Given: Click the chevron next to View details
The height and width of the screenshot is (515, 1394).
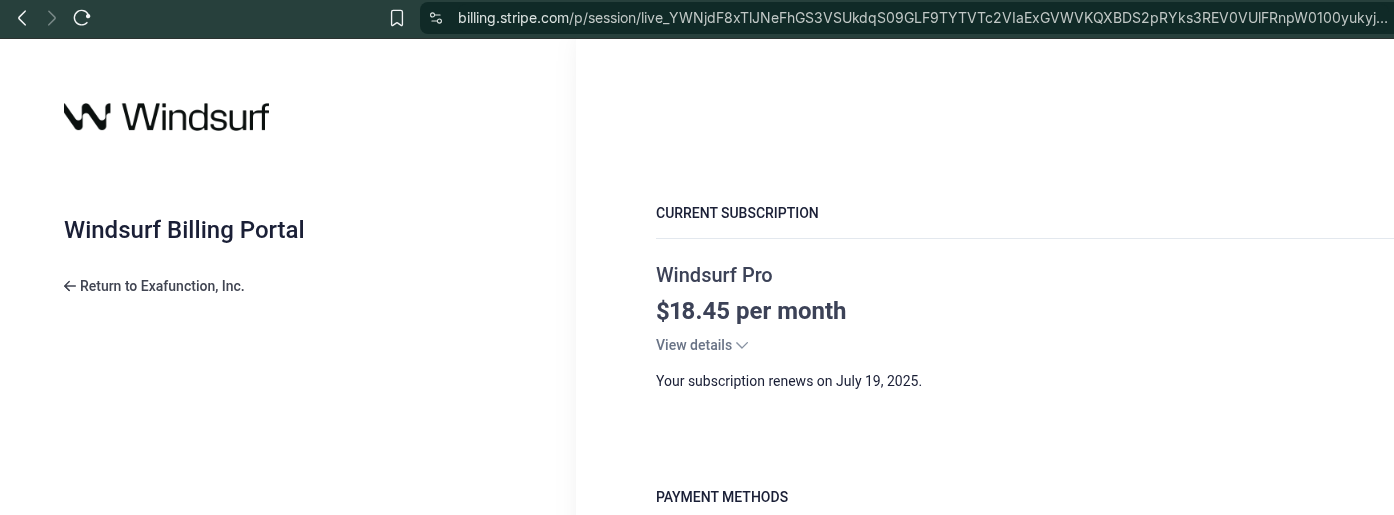Looking at the screenshot, I should 742,345.
